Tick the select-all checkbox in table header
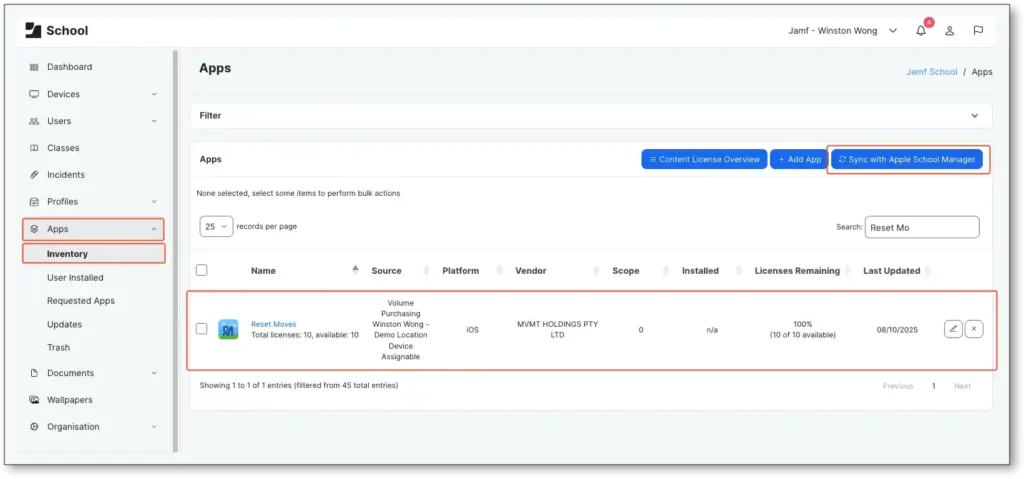Screen dimensions: 1024x479 pos(202,270)
